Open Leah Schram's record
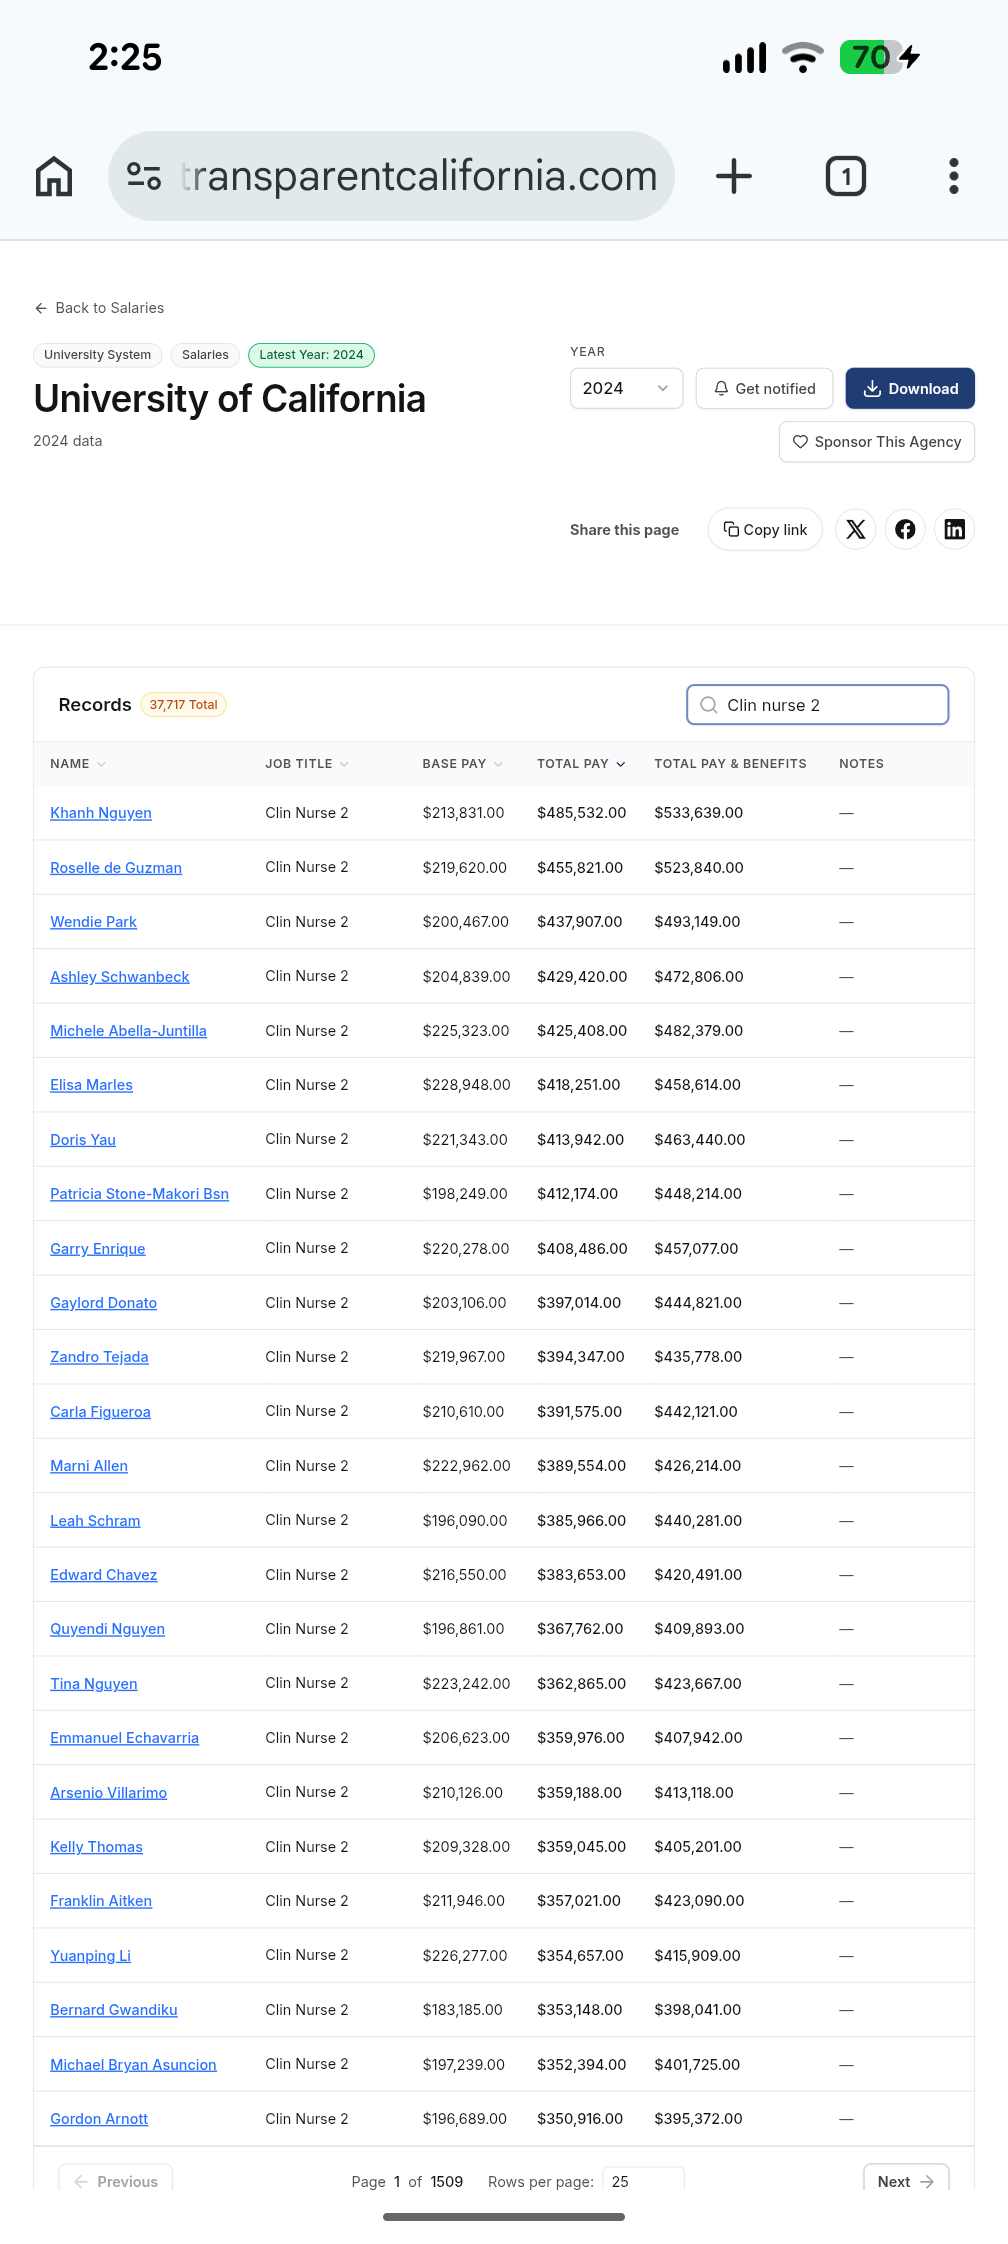Screen dimensions: 1008x2244 pos(95,1521)
